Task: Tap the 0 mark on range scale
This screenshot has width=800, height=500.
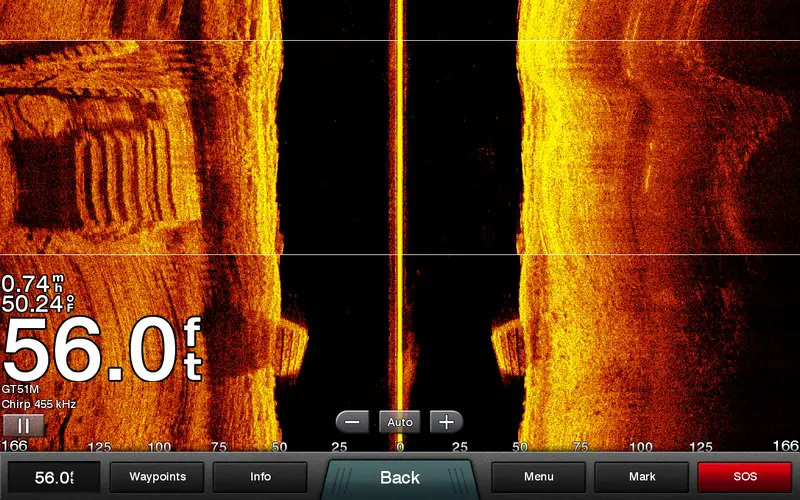Action: [399, 446]
